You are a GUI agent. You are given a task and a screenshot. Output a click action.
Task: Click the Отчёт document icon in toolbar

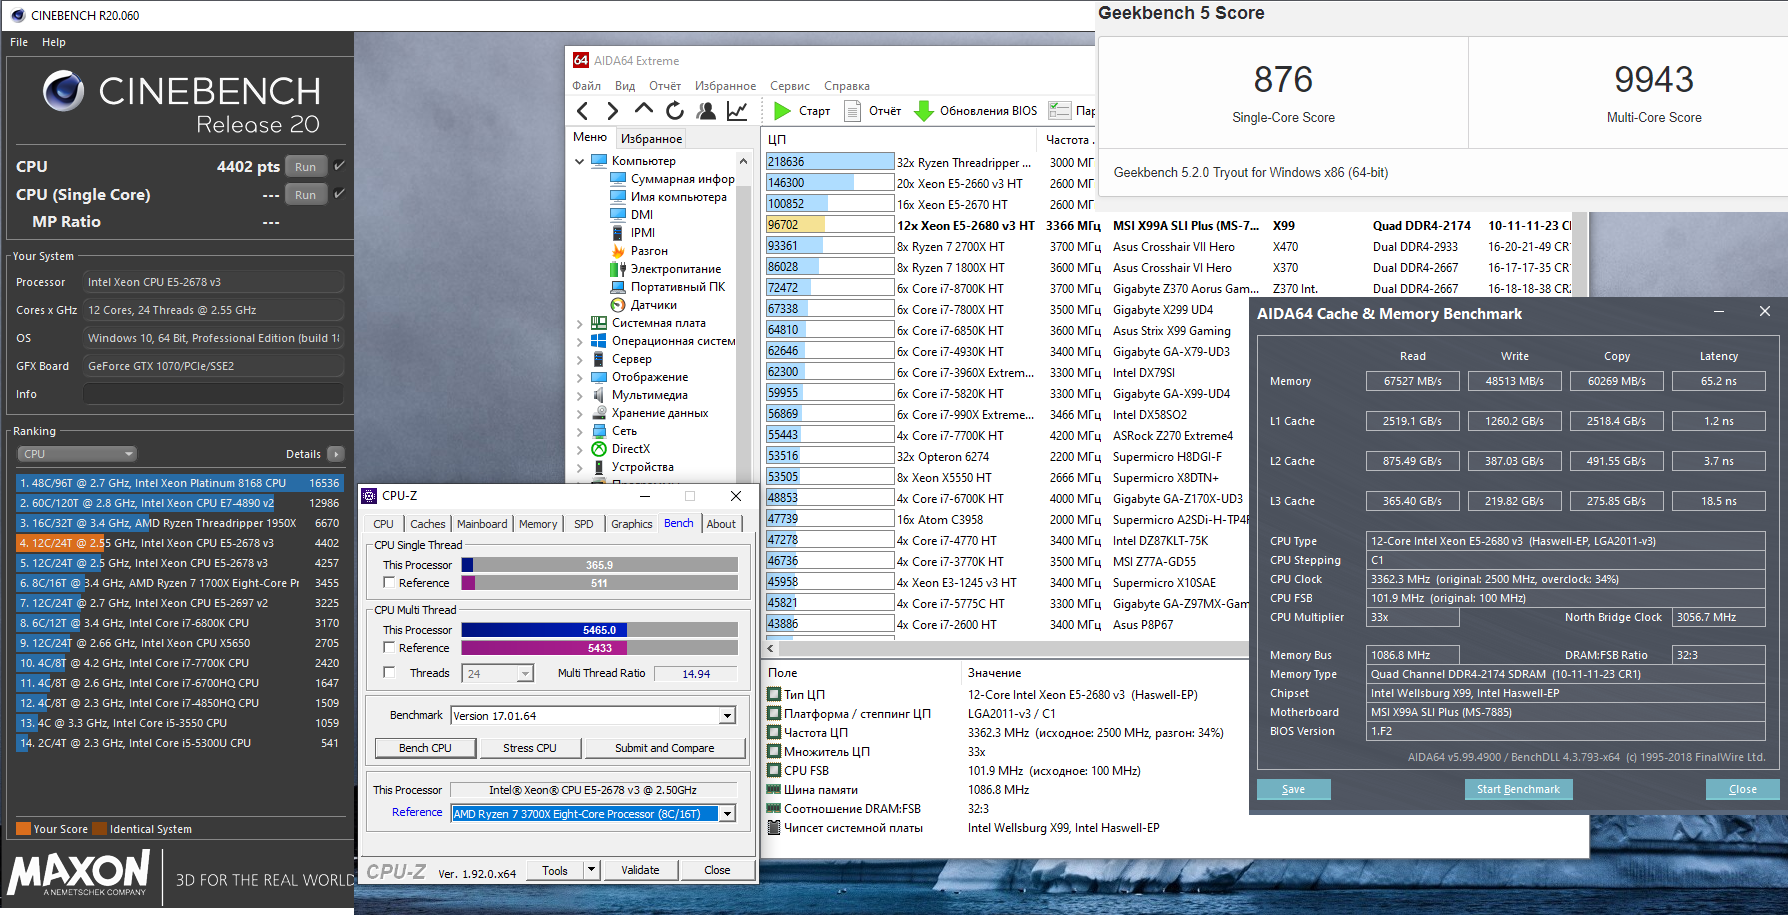[x=852, y=111]
